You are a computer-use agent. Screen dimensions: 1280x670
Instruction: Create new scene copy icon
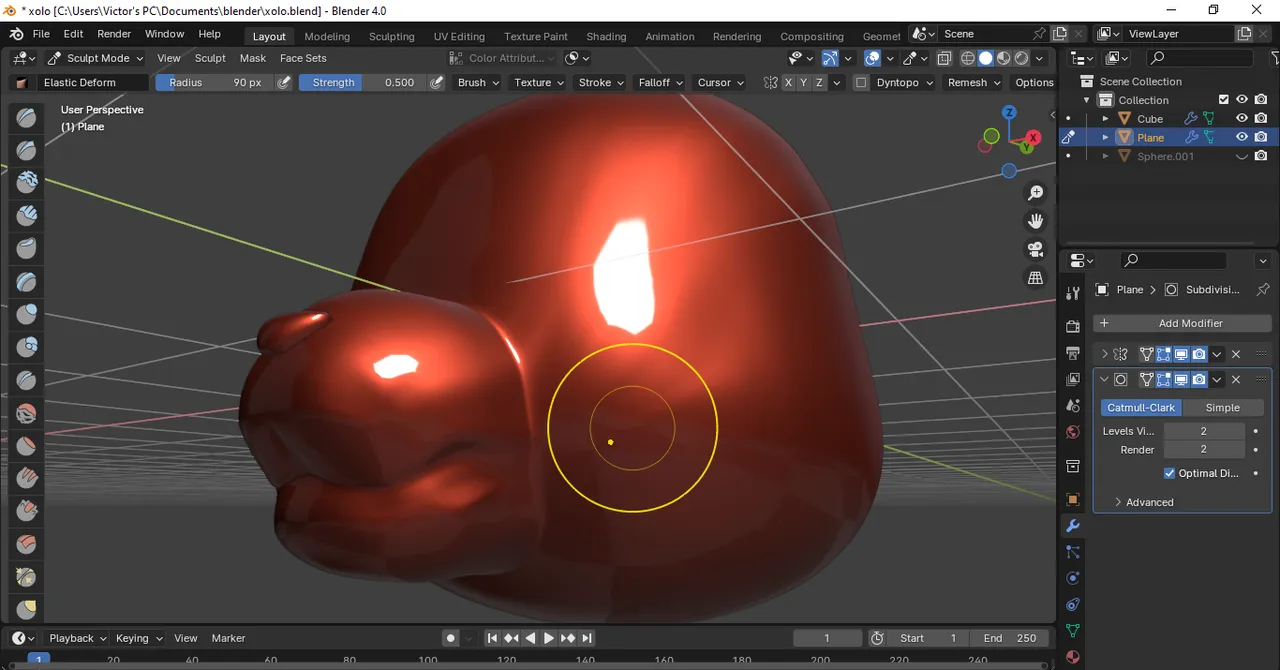1060,34
